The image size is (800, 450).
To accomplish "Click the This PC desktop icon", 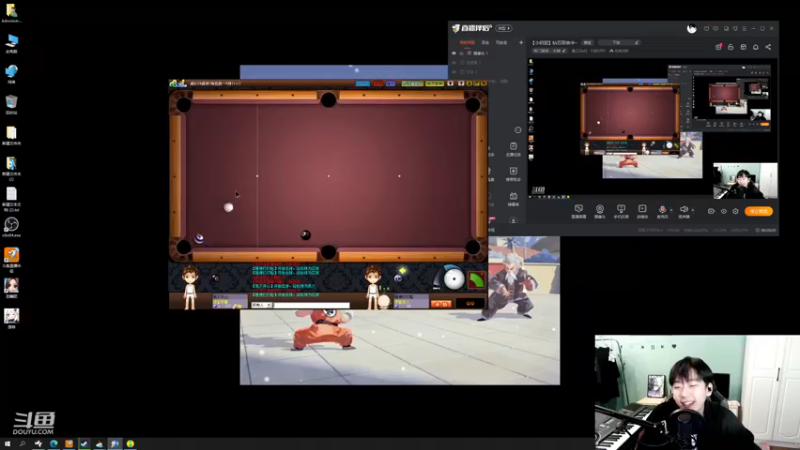I will click(11, 42).
